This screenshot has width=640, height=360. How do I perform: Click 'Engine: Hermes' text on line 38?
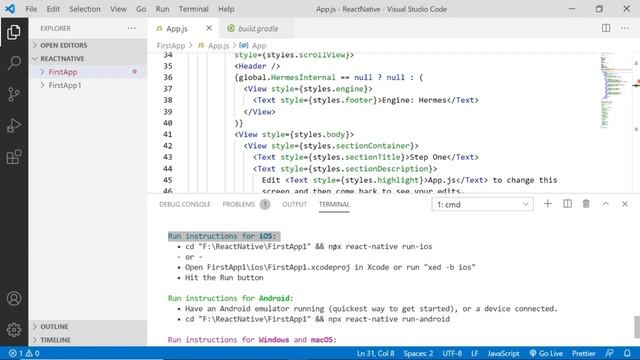pyautogui.click(x=414, y=100)
